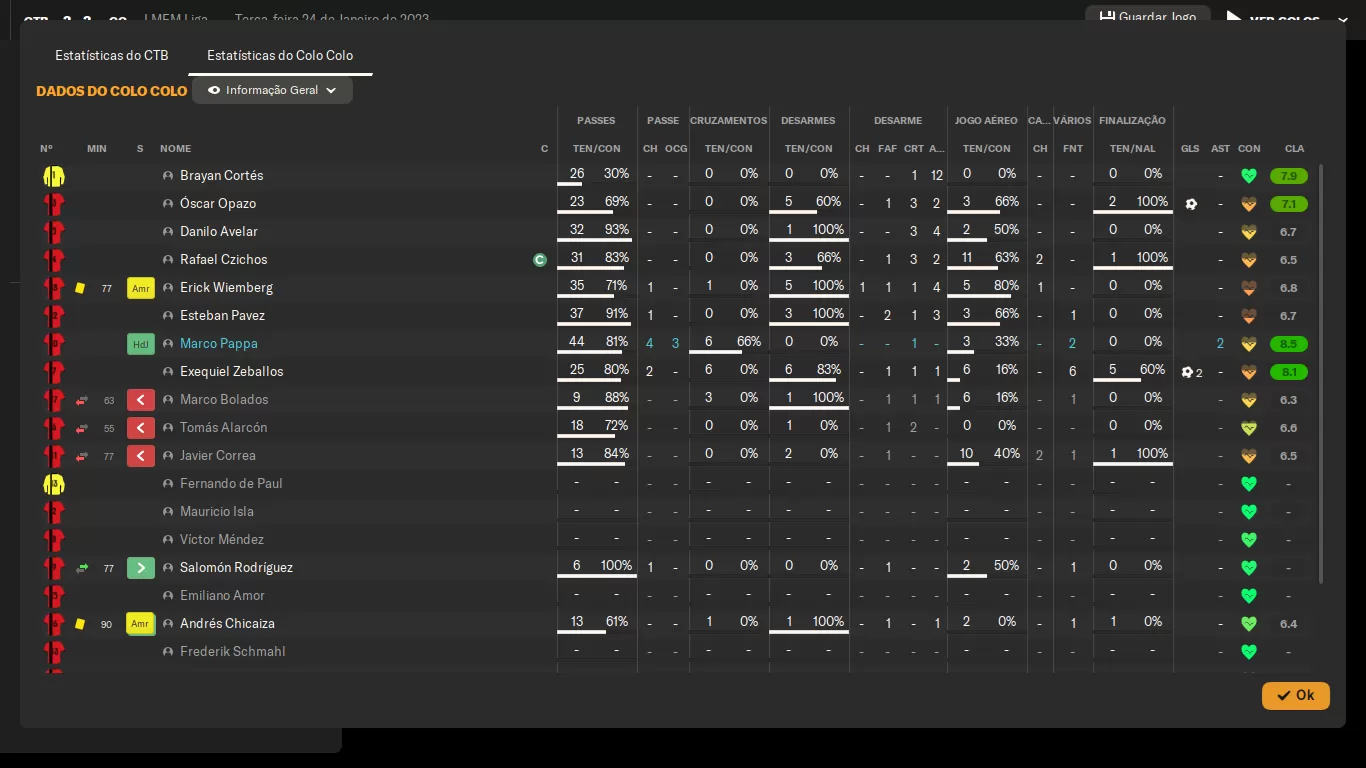Image resolution: width=1366 pixels, height=768 pixels.
Task: Open player Brayan Cortés
Action: click(x=222, y=175)
